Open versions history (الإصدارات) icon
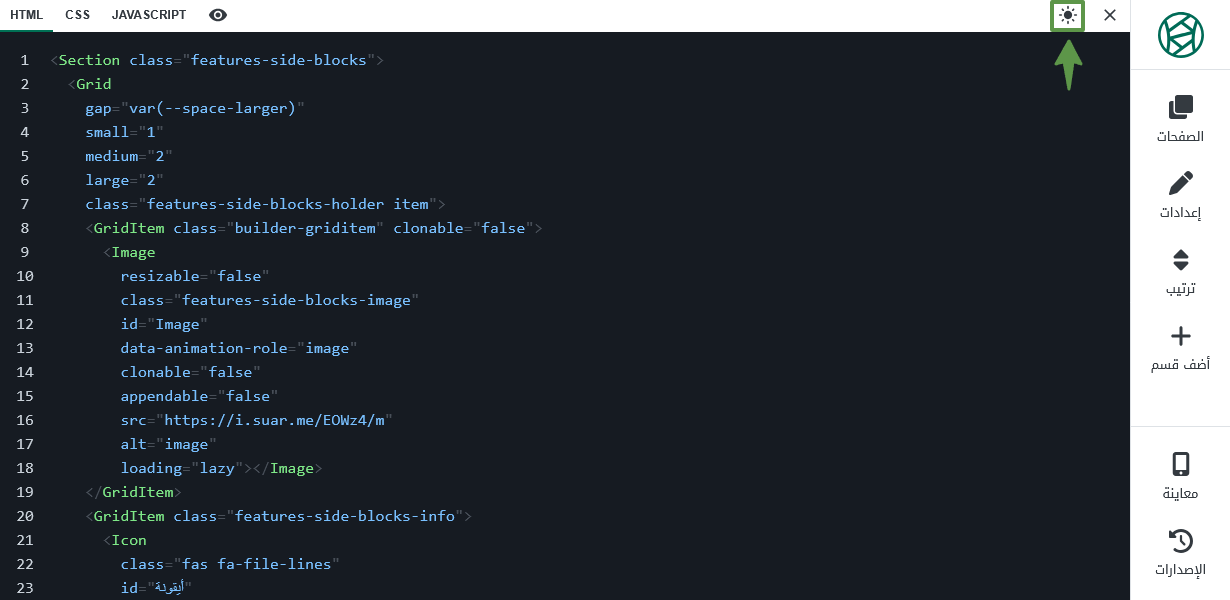This screenshot has height=600, width=1230. pos(1180,541)
